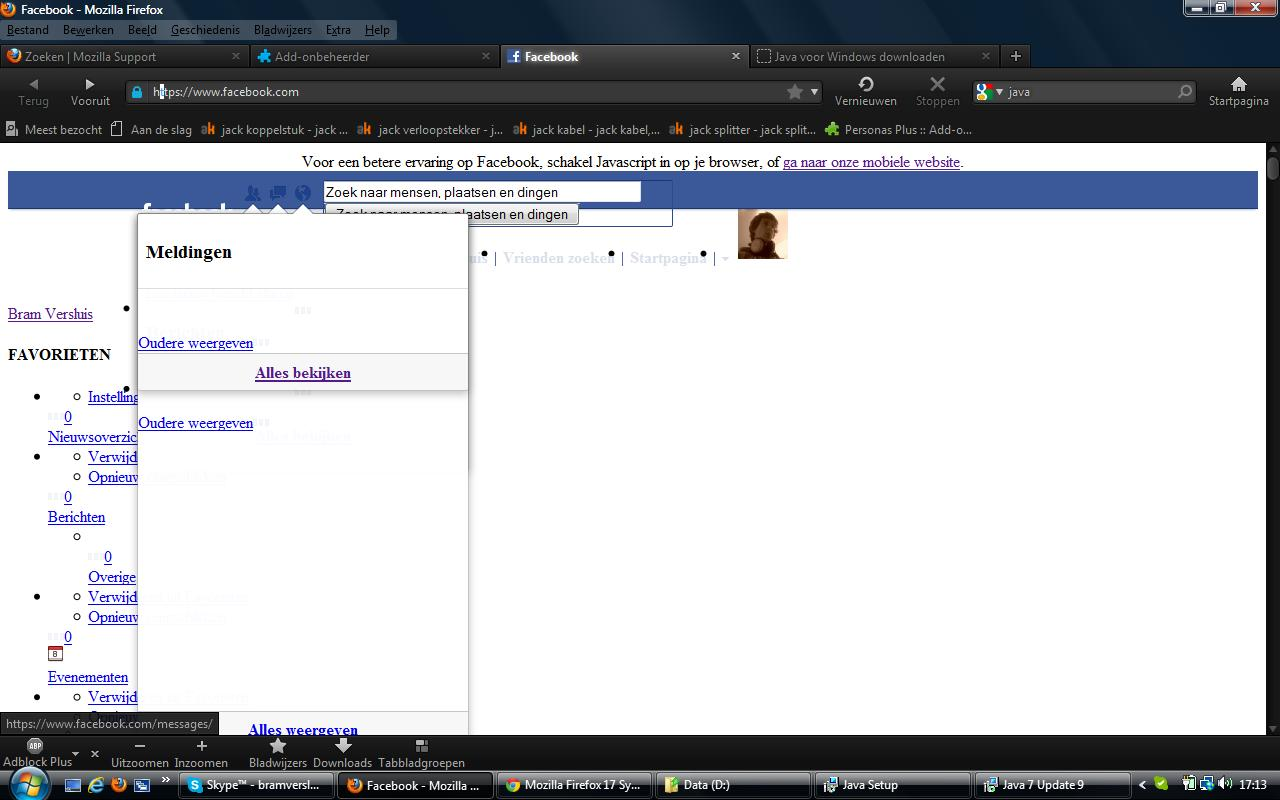Click Alles bekijken in Meldingen panel

(303, 373)
